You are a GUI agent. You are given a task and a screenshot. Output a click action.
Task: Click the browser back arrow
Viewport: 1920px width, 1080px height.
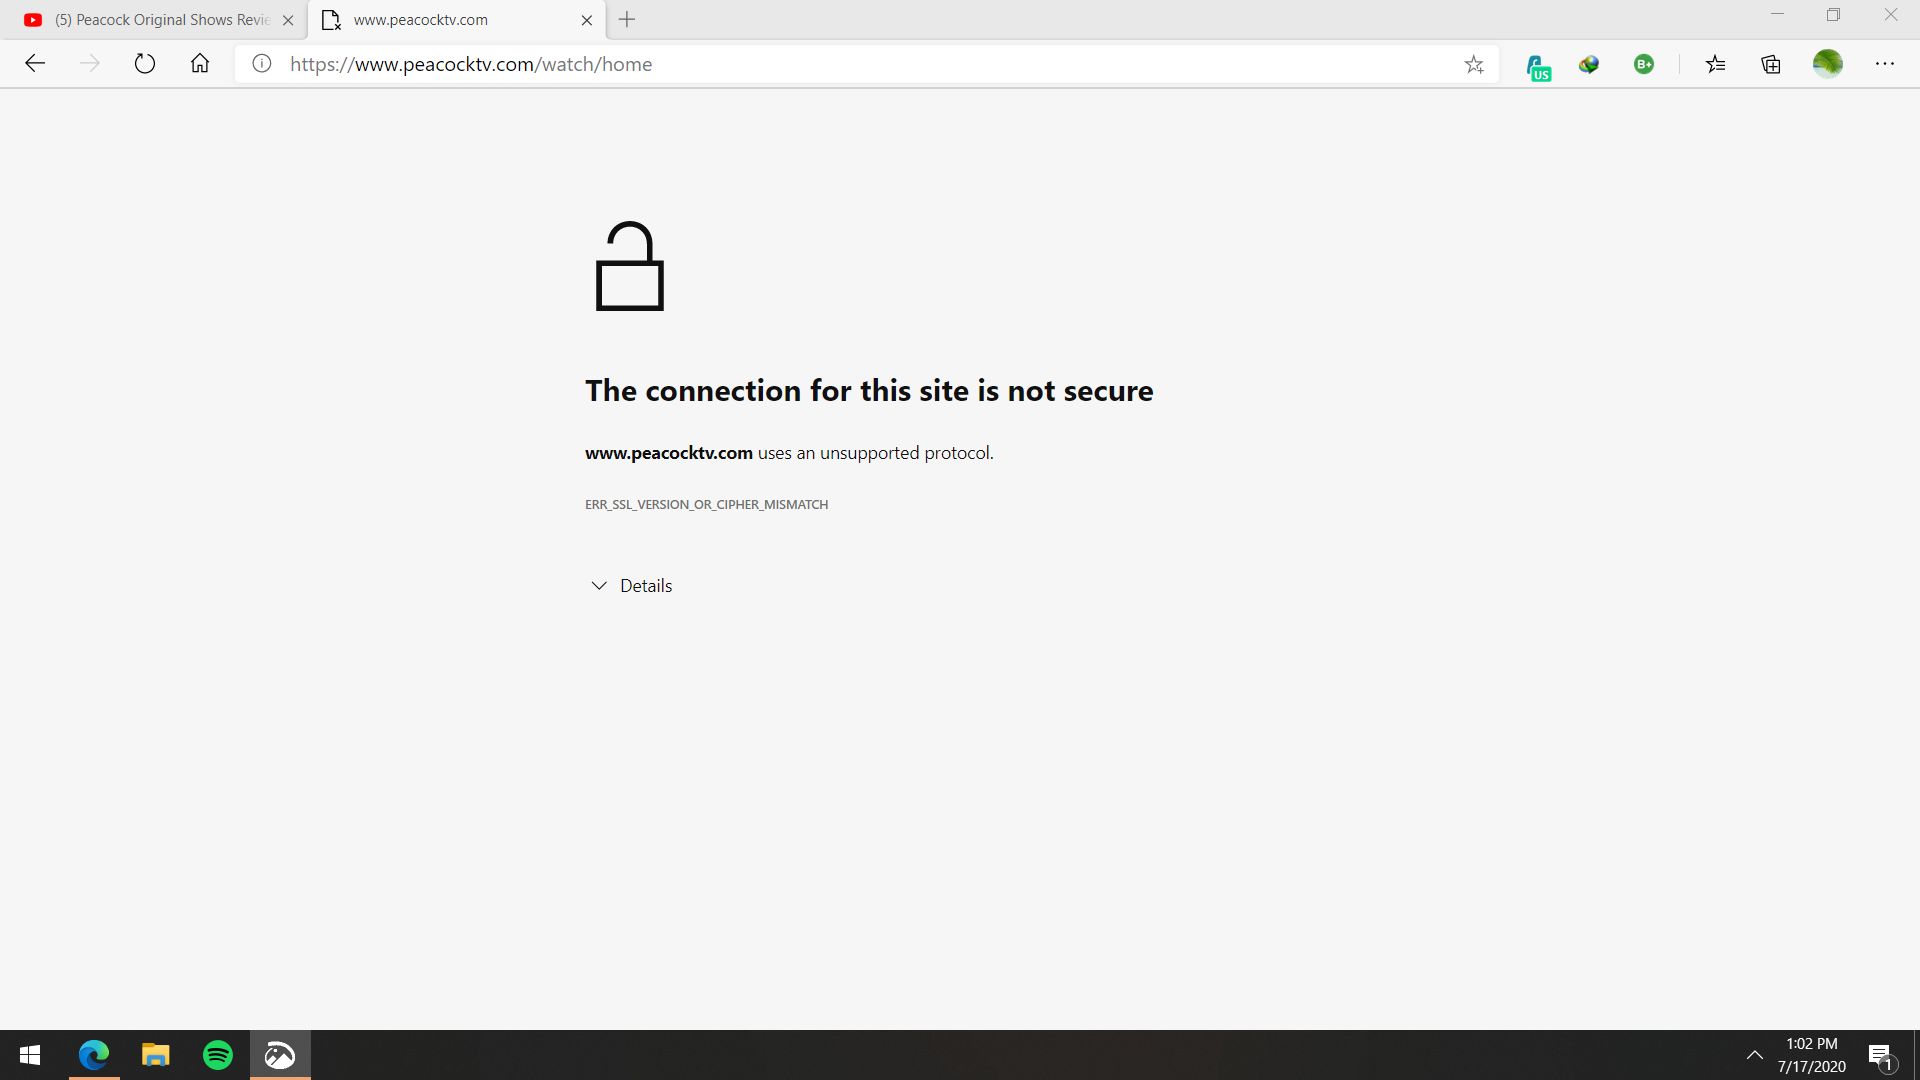pyautogui.click(x=35, y=64)
